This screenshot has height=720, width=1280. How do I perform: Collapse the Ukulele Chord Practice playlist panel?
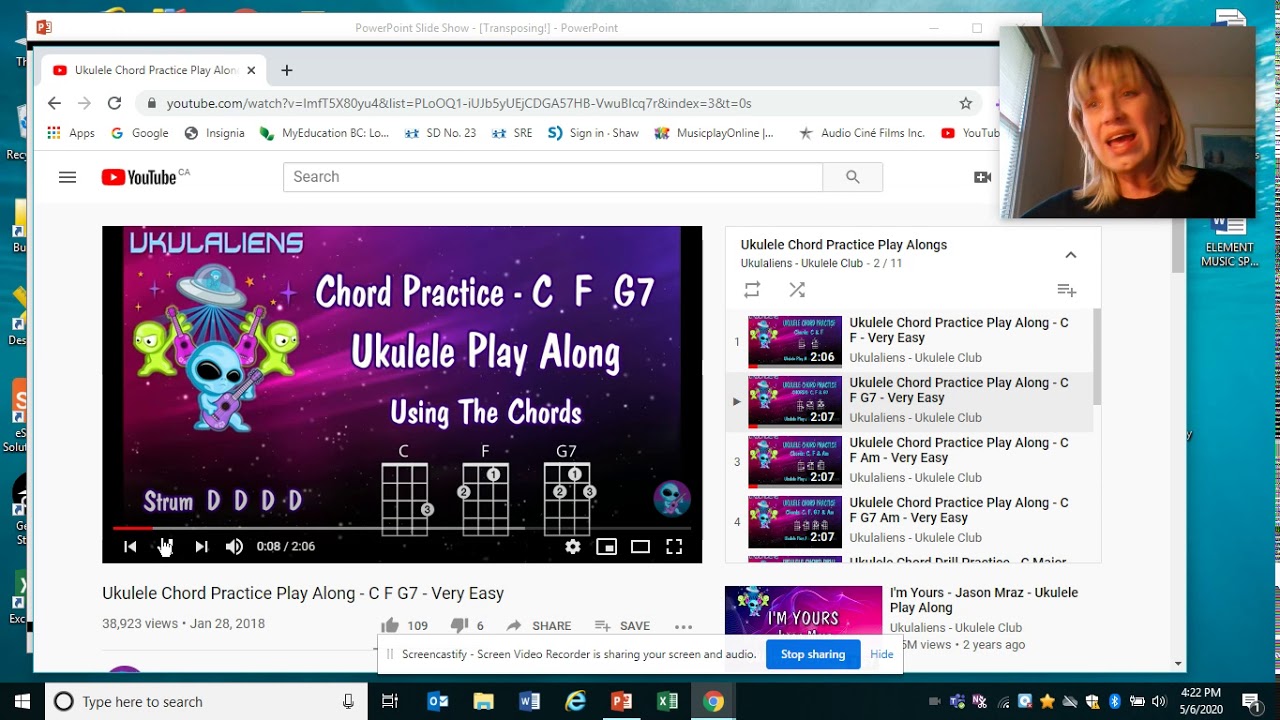[x=1071, y=255]
